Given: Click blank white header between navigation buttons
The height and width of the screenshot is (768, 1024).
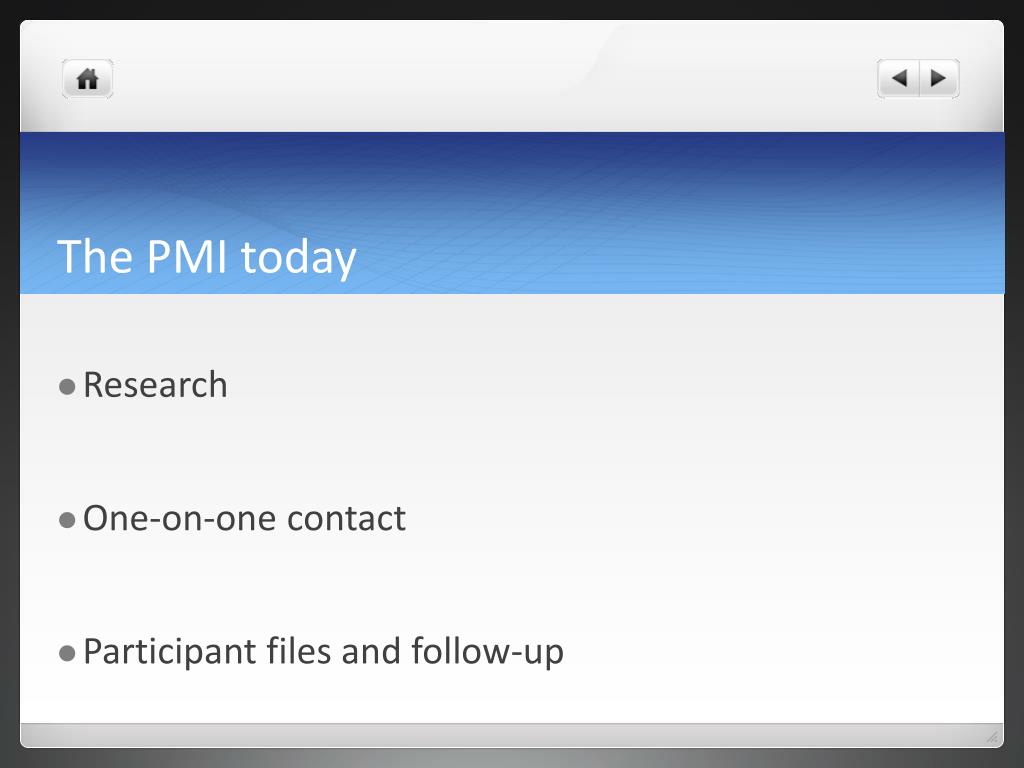Looking at the screenshot, I should pyautogui.click(x=496, y=78).
